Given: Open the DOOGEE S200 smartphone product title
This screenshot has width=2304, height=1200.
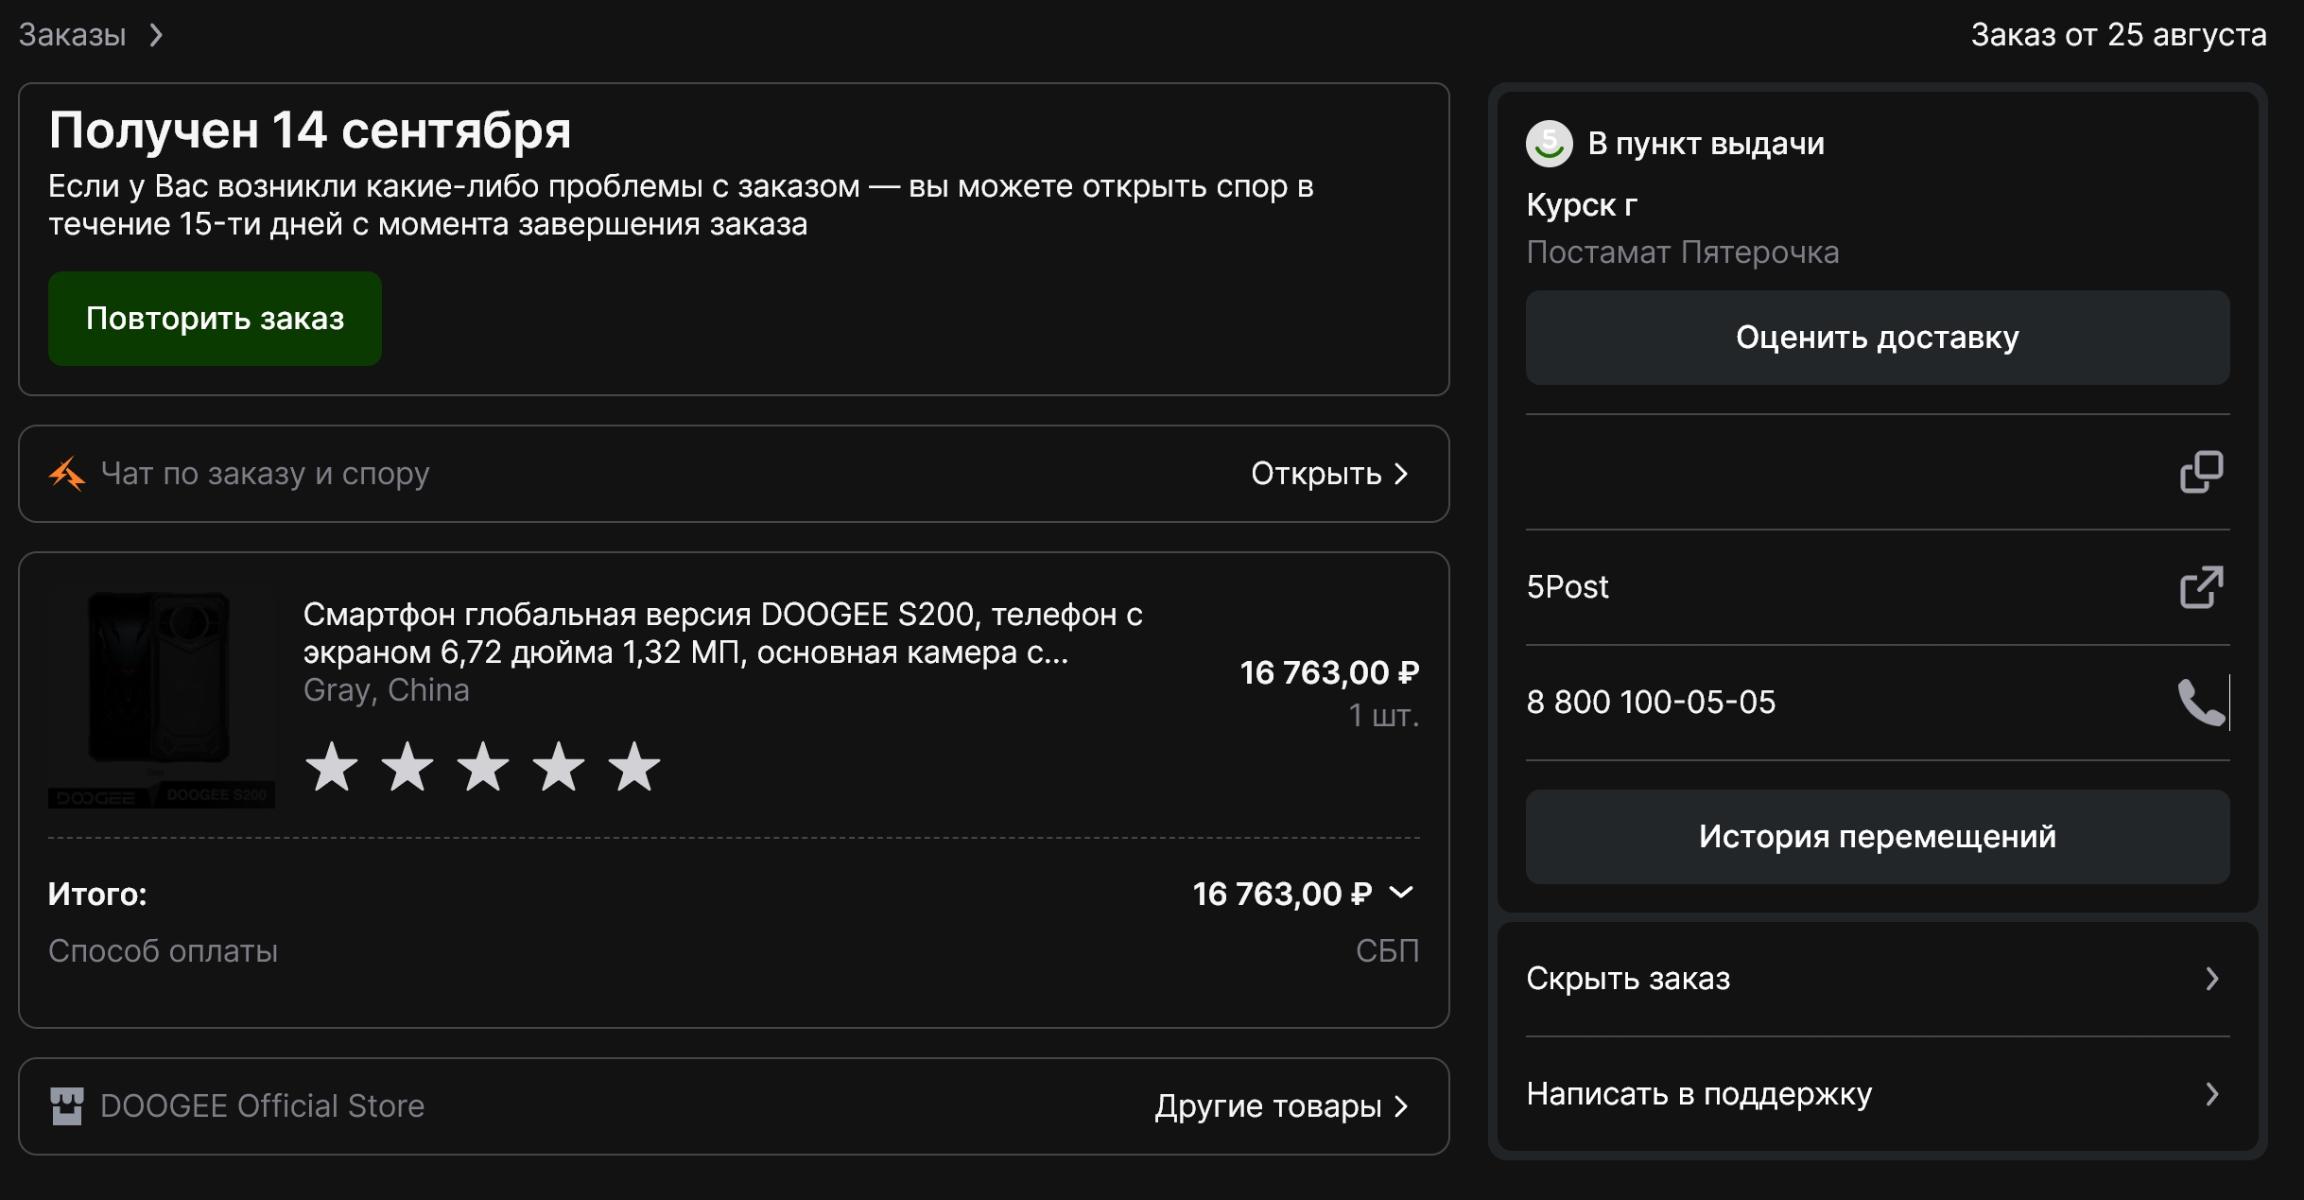Looking at the screenshot, I should 722,633.
